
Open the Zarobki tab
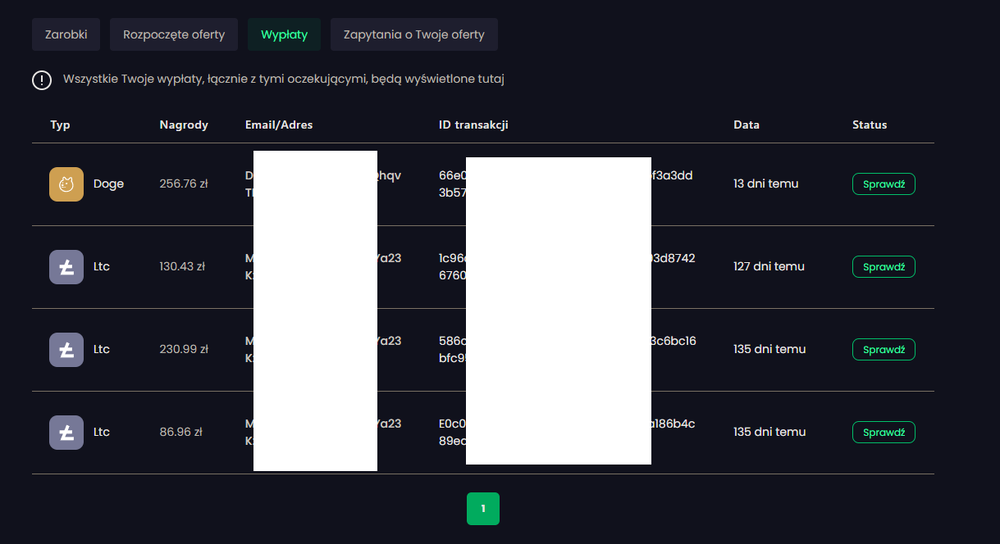click(x=66, y=34)
